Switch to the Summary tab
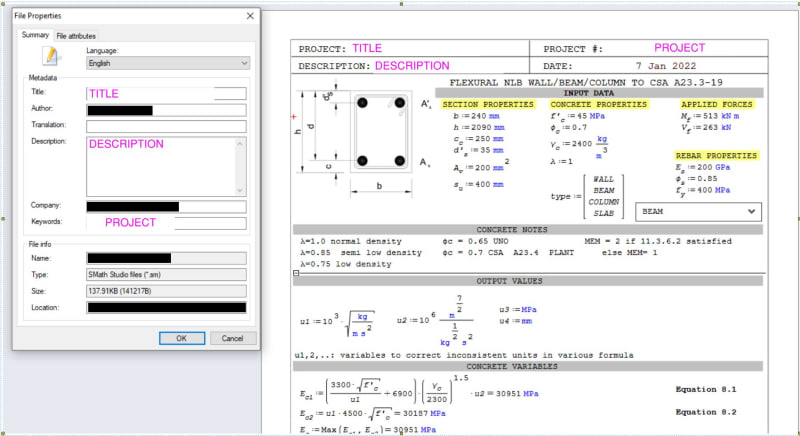800x436 pixels. click(35, 35)
